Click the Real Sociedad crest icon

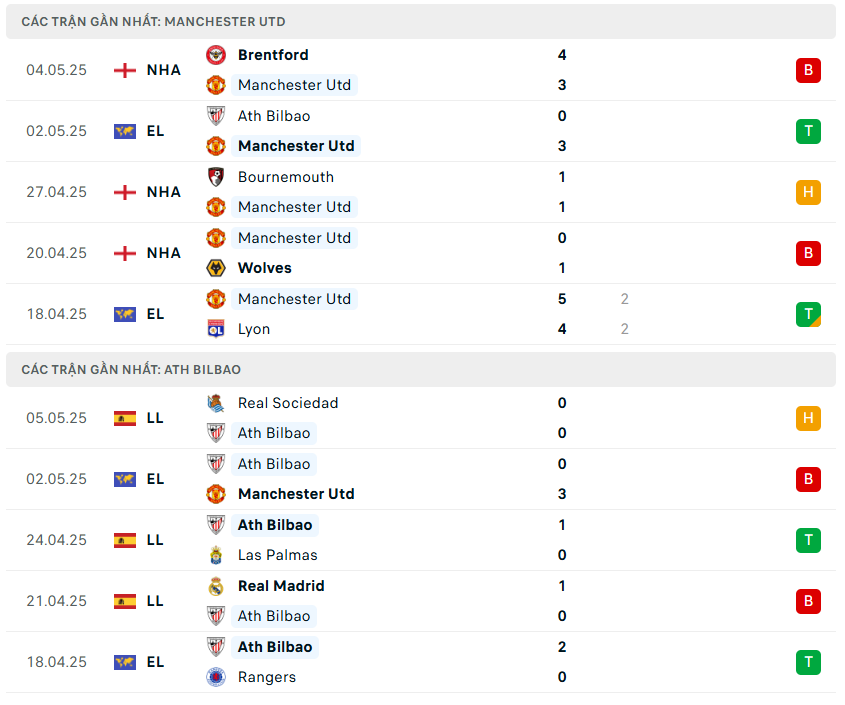point(216,403)
